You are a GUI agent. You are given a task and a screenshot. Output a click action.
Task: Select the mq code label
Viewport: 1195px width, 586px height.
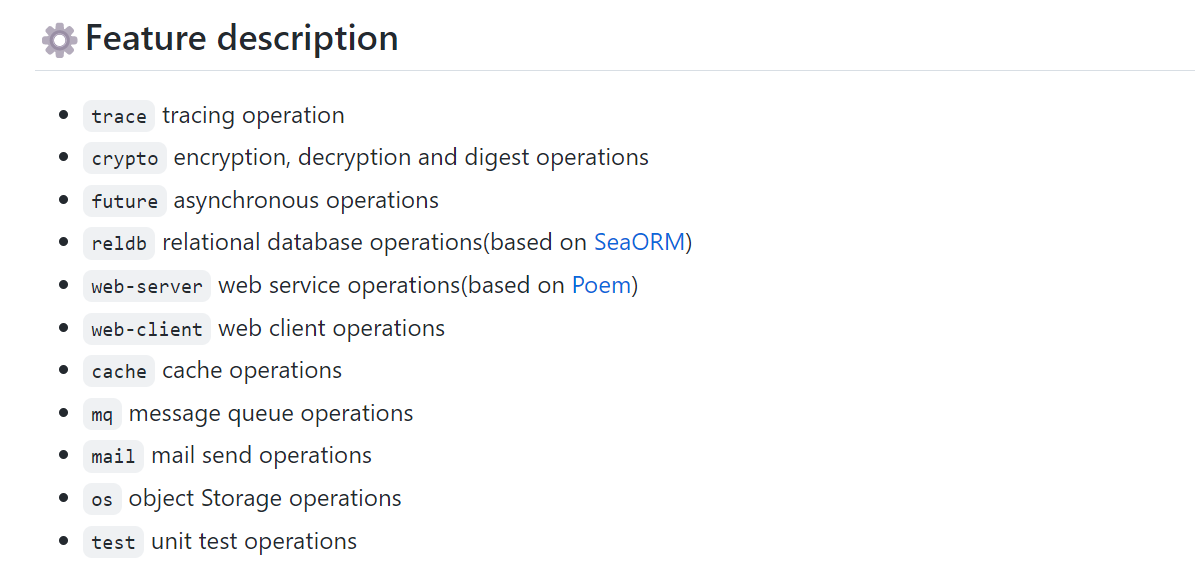tap(102, 414)
